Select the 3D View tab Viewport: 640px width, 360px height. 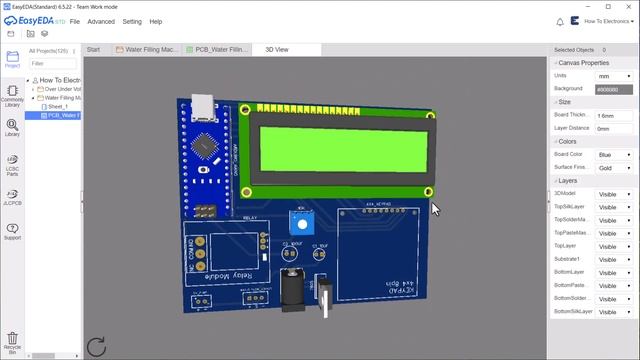pos(287,49)
